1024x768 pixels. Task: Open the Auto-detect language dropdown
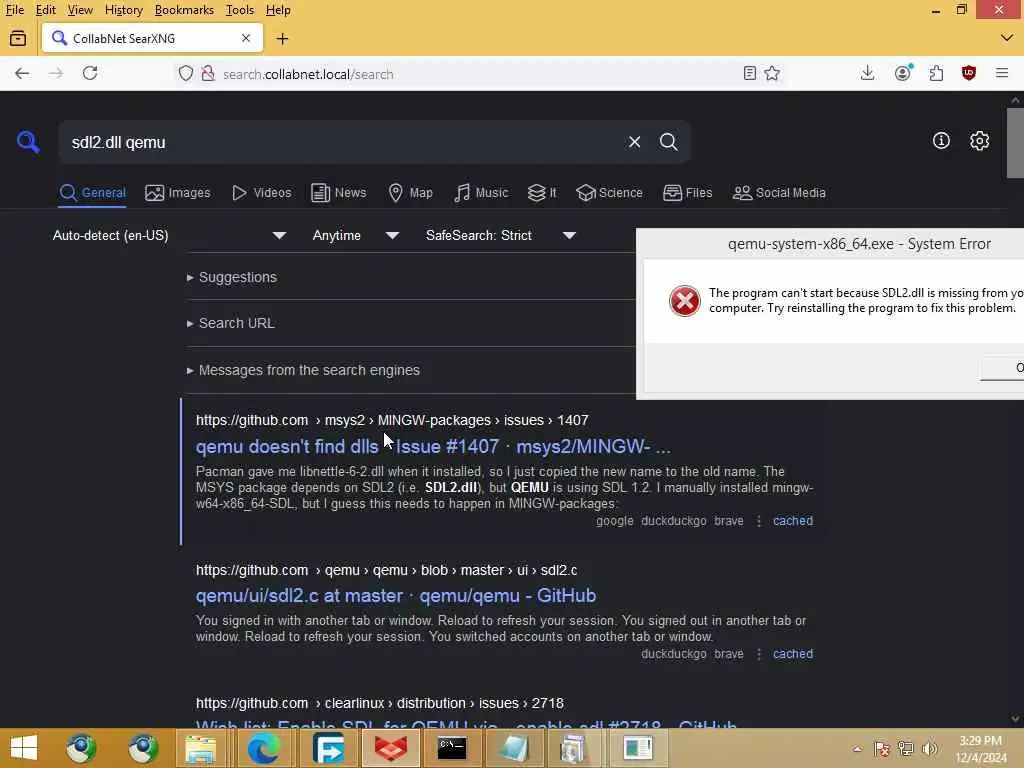pos(169,235)
